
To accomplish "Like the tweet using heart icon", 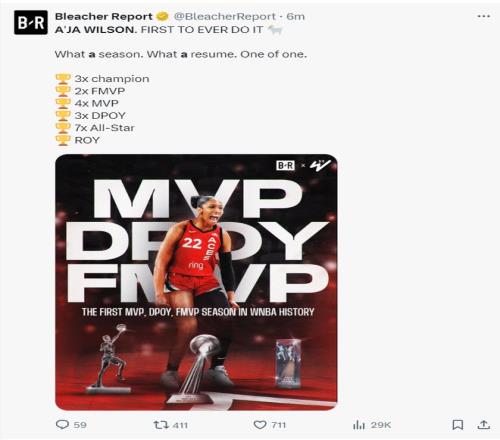I will click(x=260, y=425).
